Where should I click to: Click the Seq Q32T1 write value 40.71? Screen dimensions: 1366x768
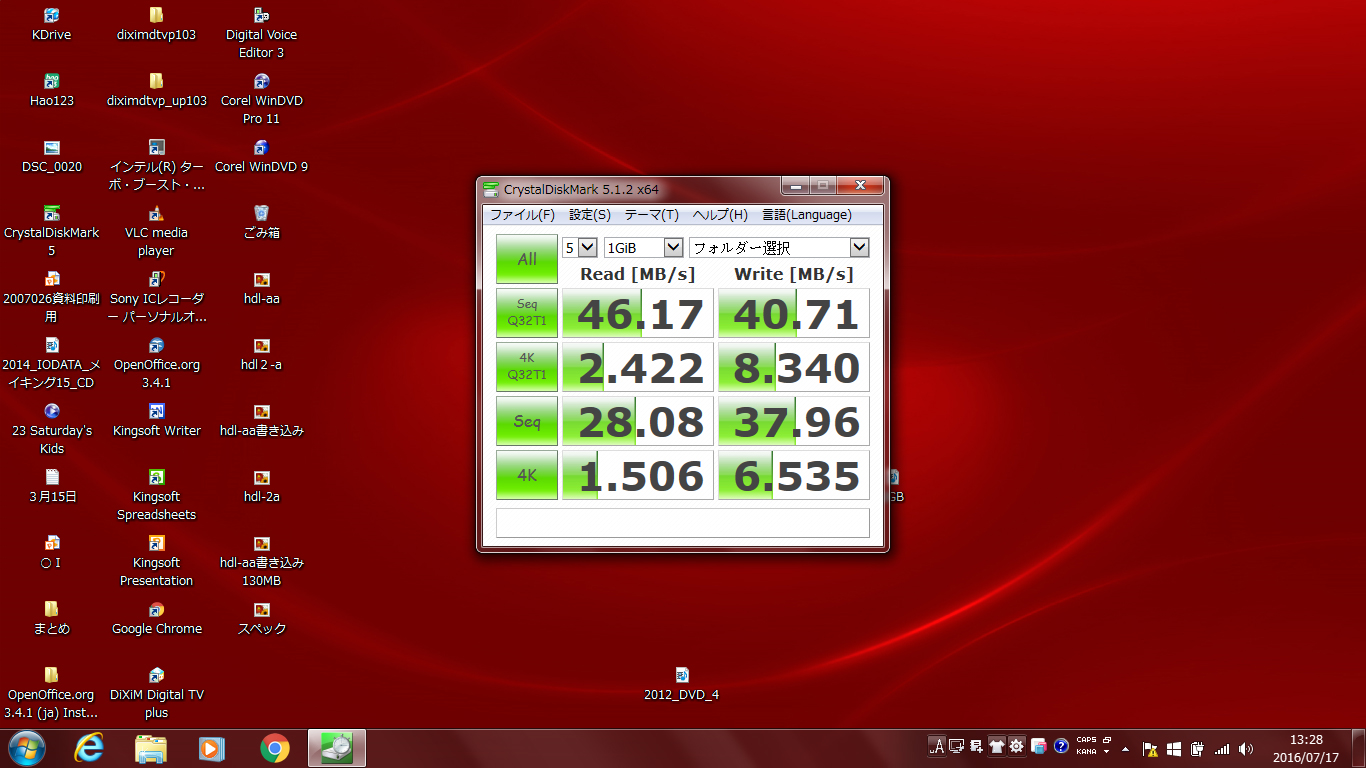794,313
